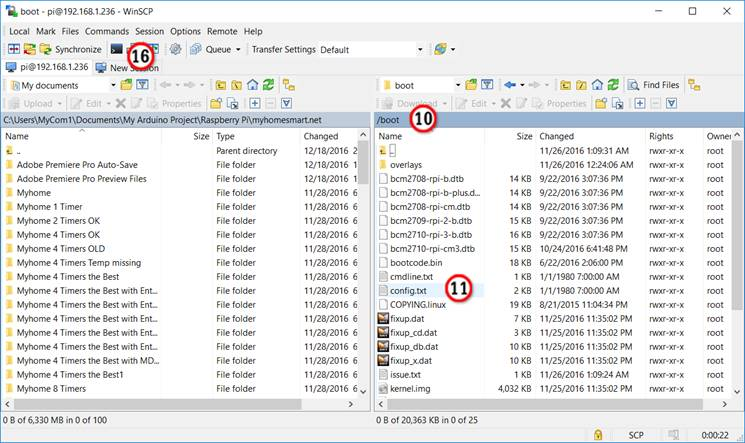Sort remote files by Rights column
This screenshot has width=745, height=443.
tap(674, 136)
